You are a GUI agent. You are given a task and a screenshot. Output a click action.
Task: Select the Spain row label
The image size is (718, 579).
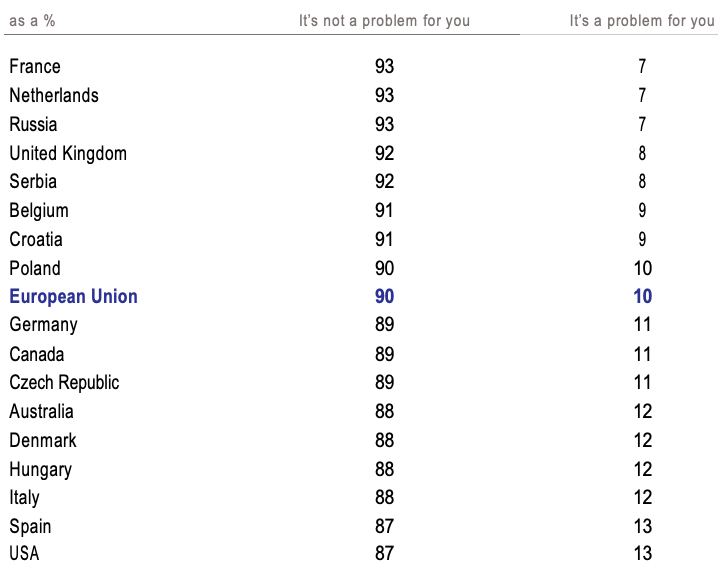(x=30, y=527)
